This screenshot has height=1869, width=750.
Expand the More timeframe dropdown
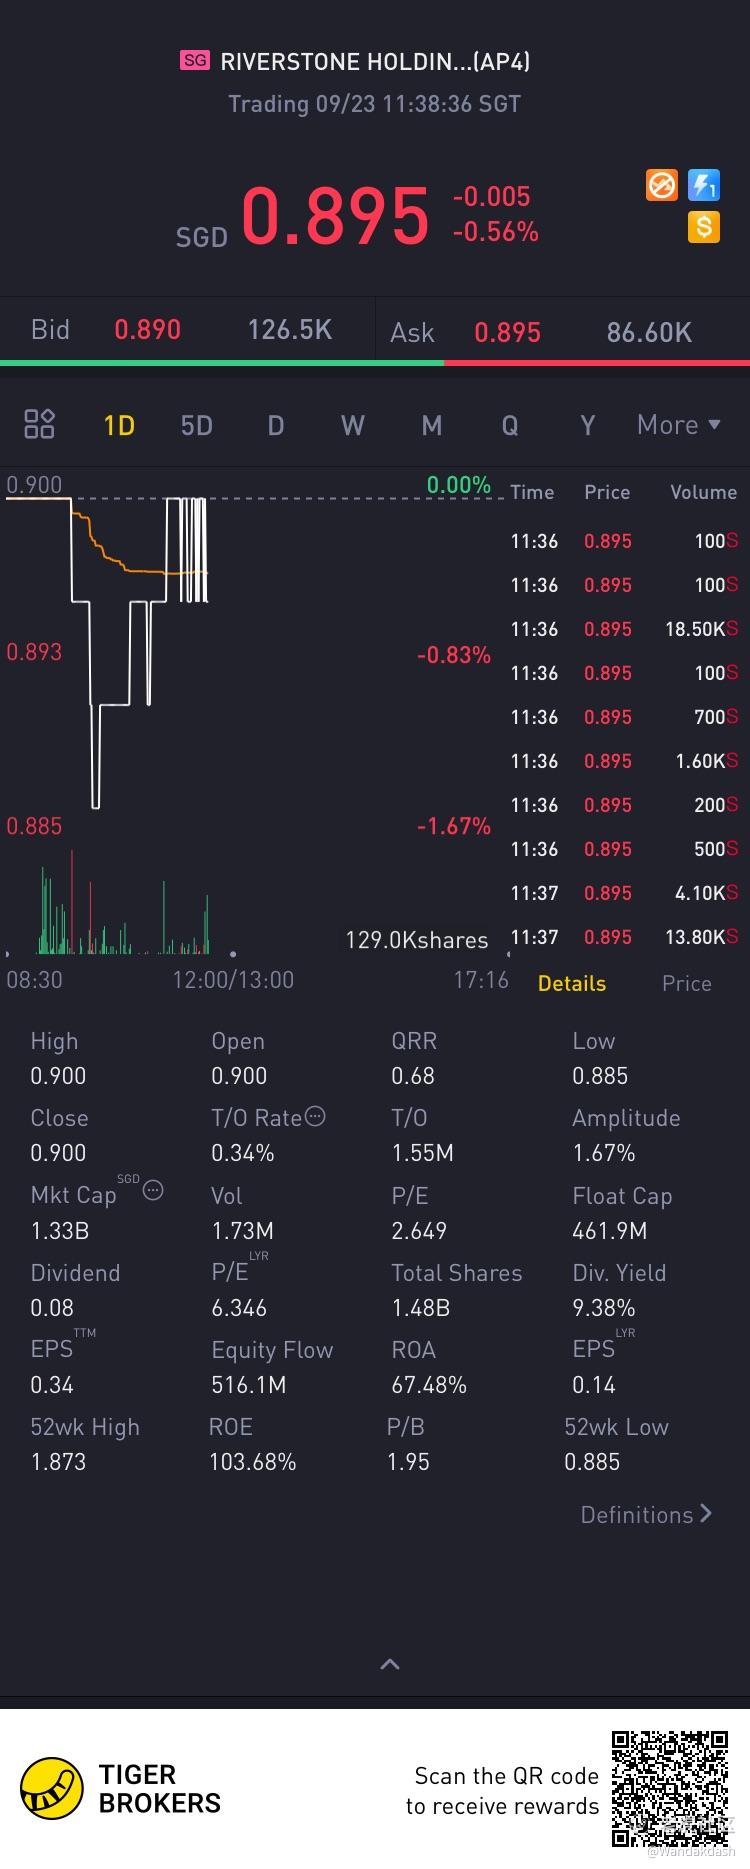tap(679, 425)
